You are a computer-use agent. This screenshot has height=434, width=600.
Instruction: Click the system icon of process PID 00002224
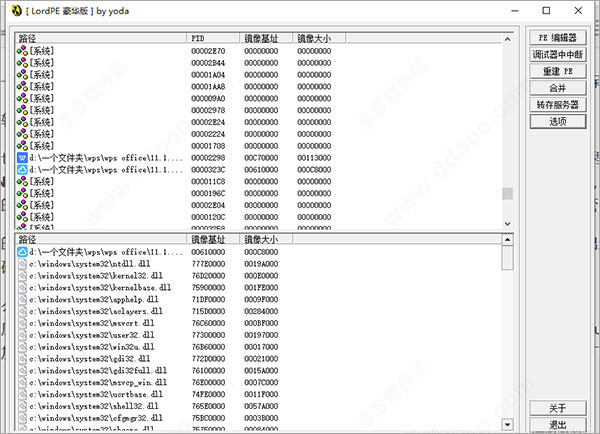22,134
